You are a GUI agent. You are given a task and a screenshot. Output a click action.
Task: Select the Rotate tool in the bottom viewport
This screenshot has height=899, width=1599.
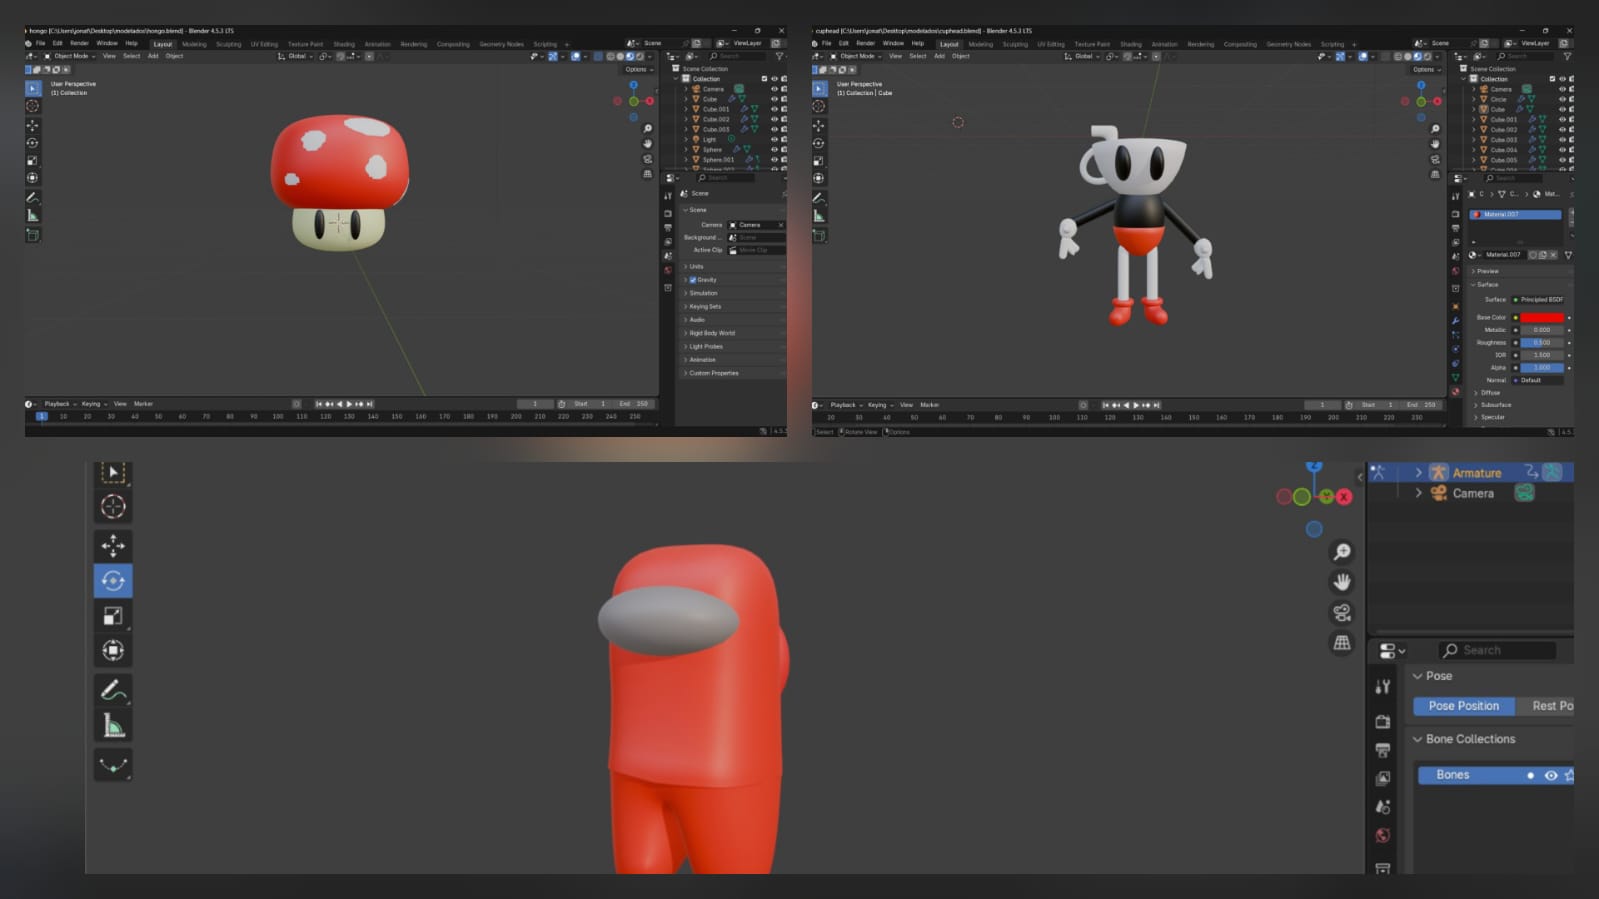click(x=113, y=581)
